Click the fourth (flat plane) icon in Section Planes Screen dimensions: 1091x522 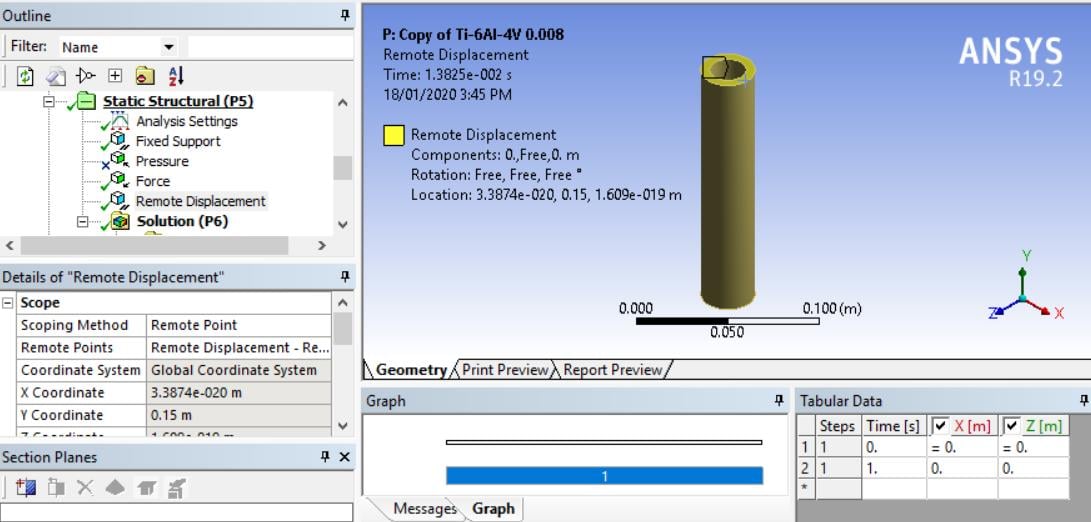click(115, 487)
